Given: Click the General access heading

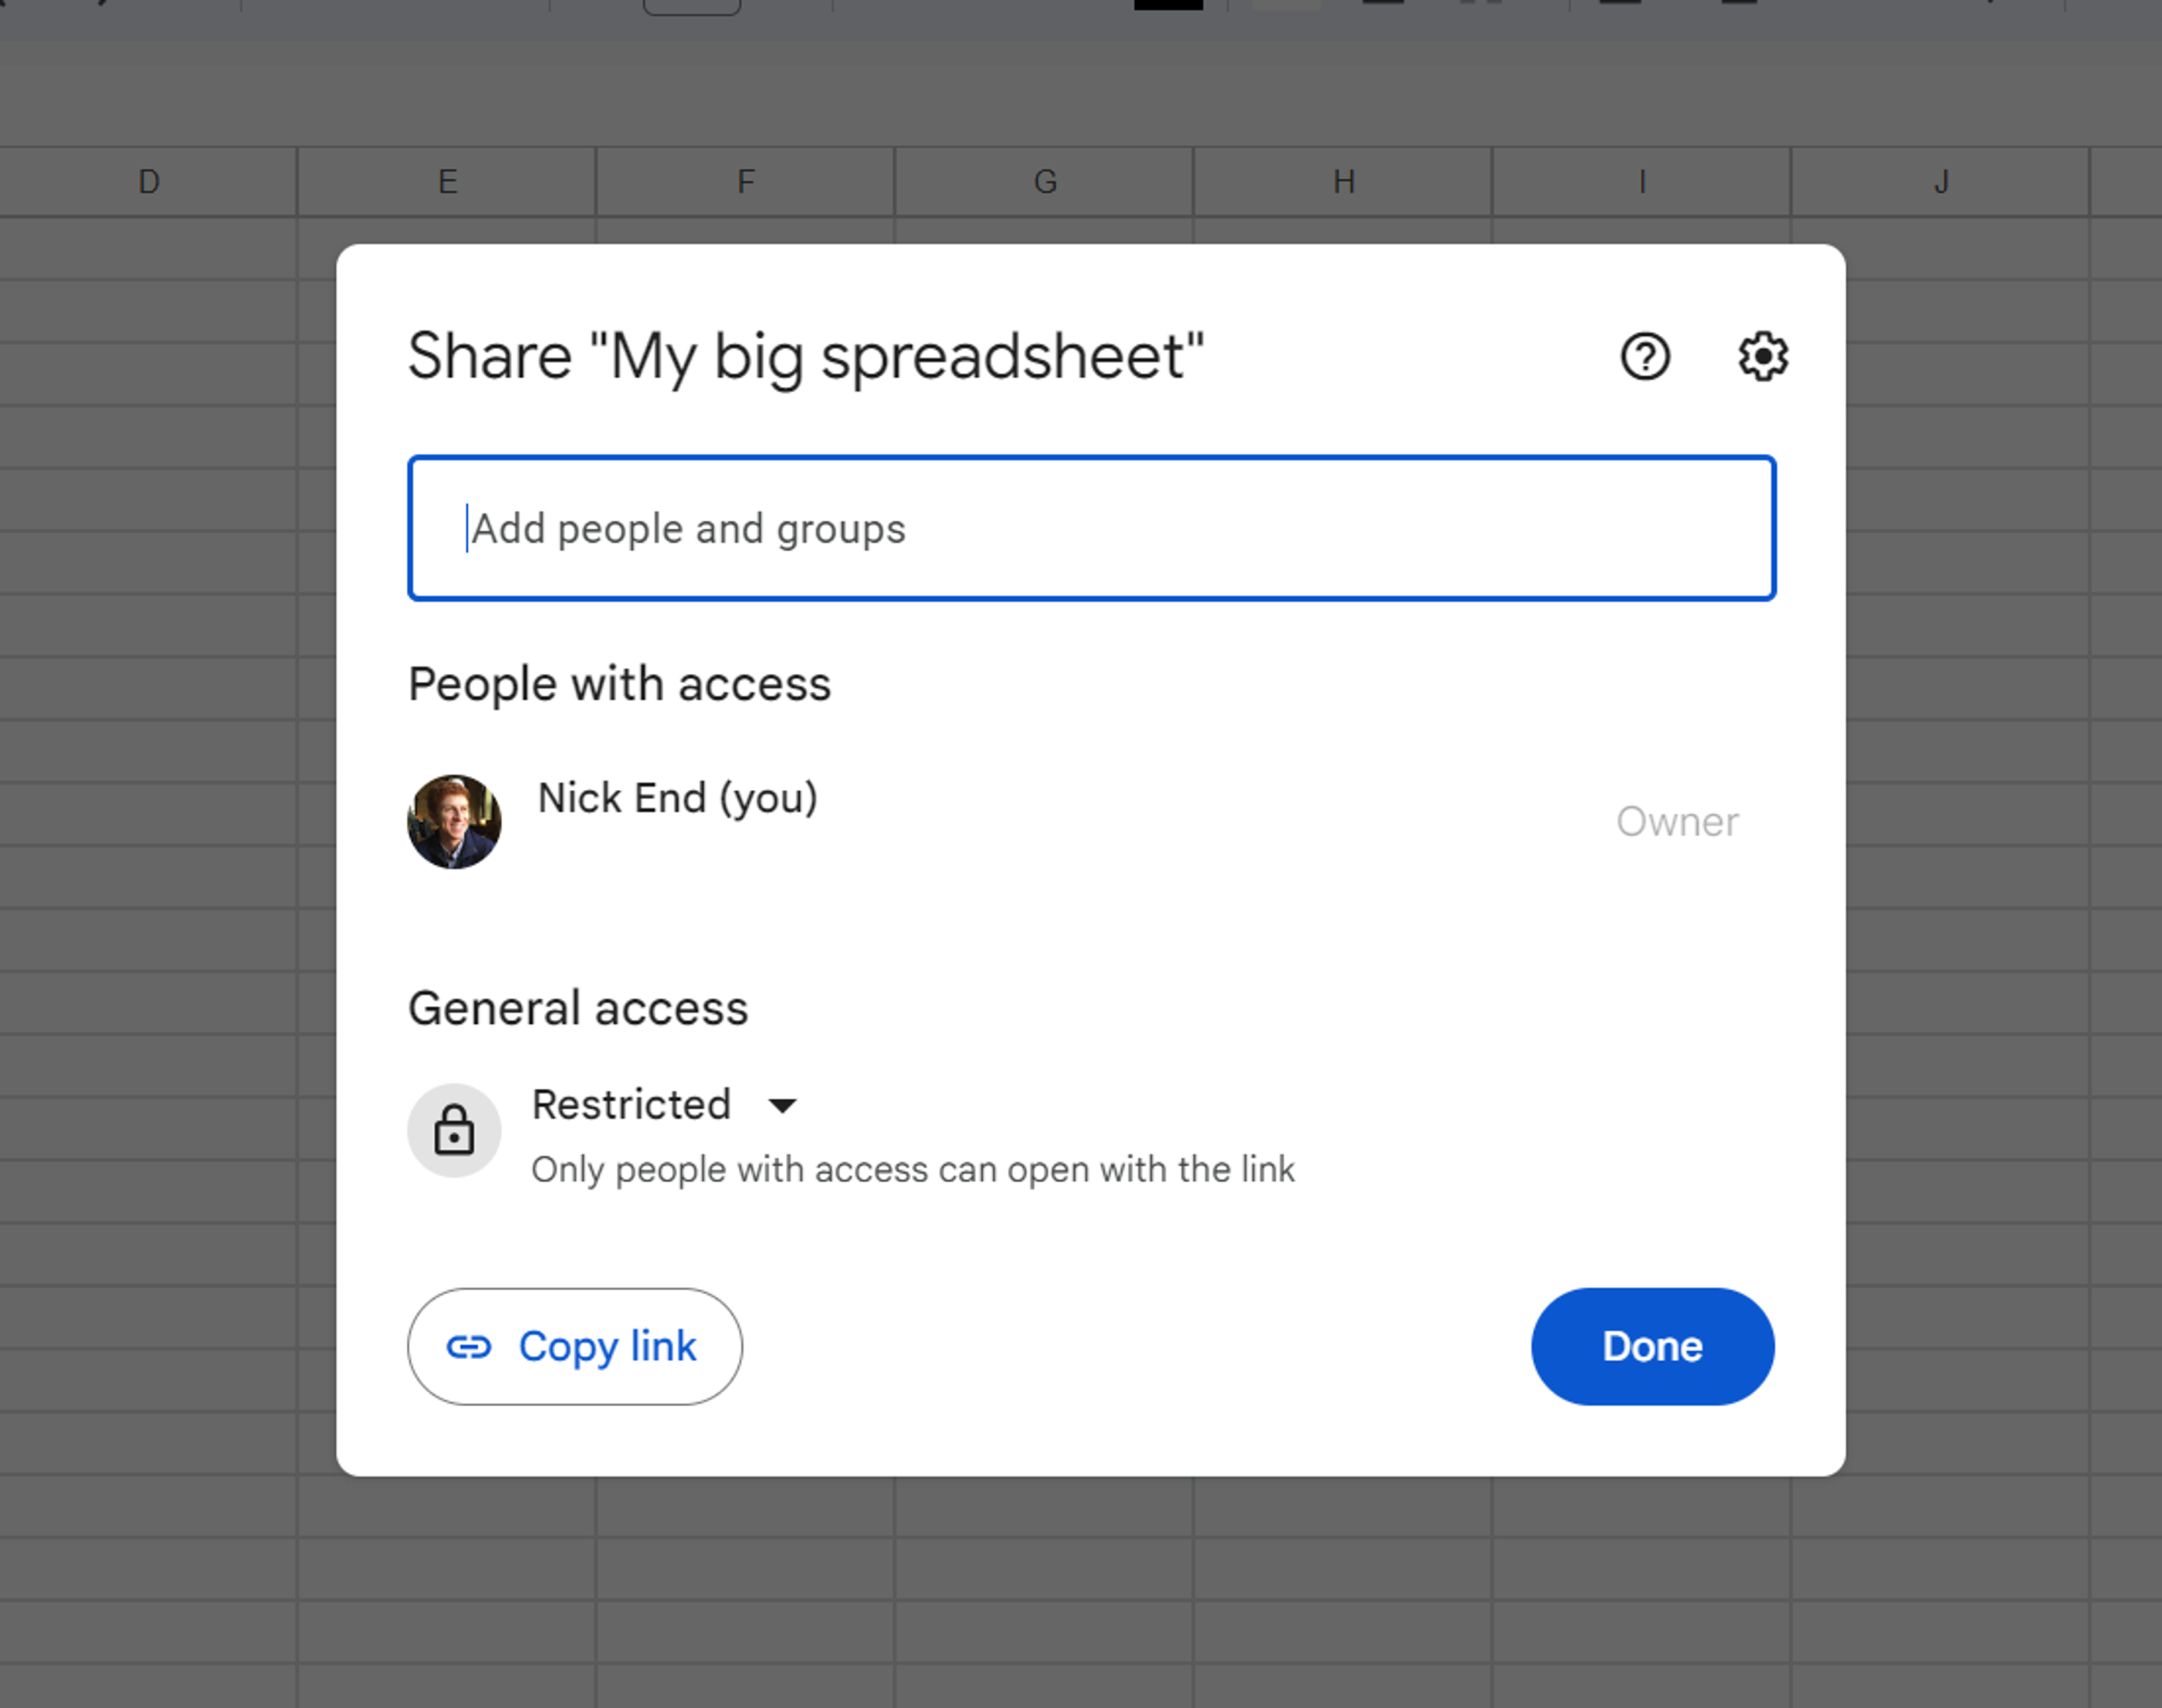Looking at the screenshot, I should 577,1008.
